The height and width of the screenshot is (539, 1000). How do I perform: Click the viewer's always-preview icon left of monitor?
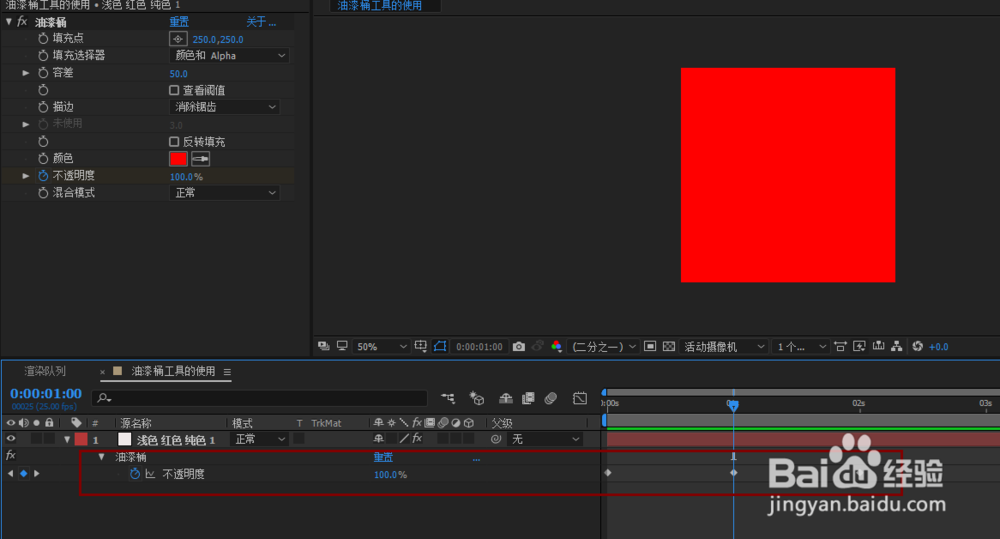(324, 346)
